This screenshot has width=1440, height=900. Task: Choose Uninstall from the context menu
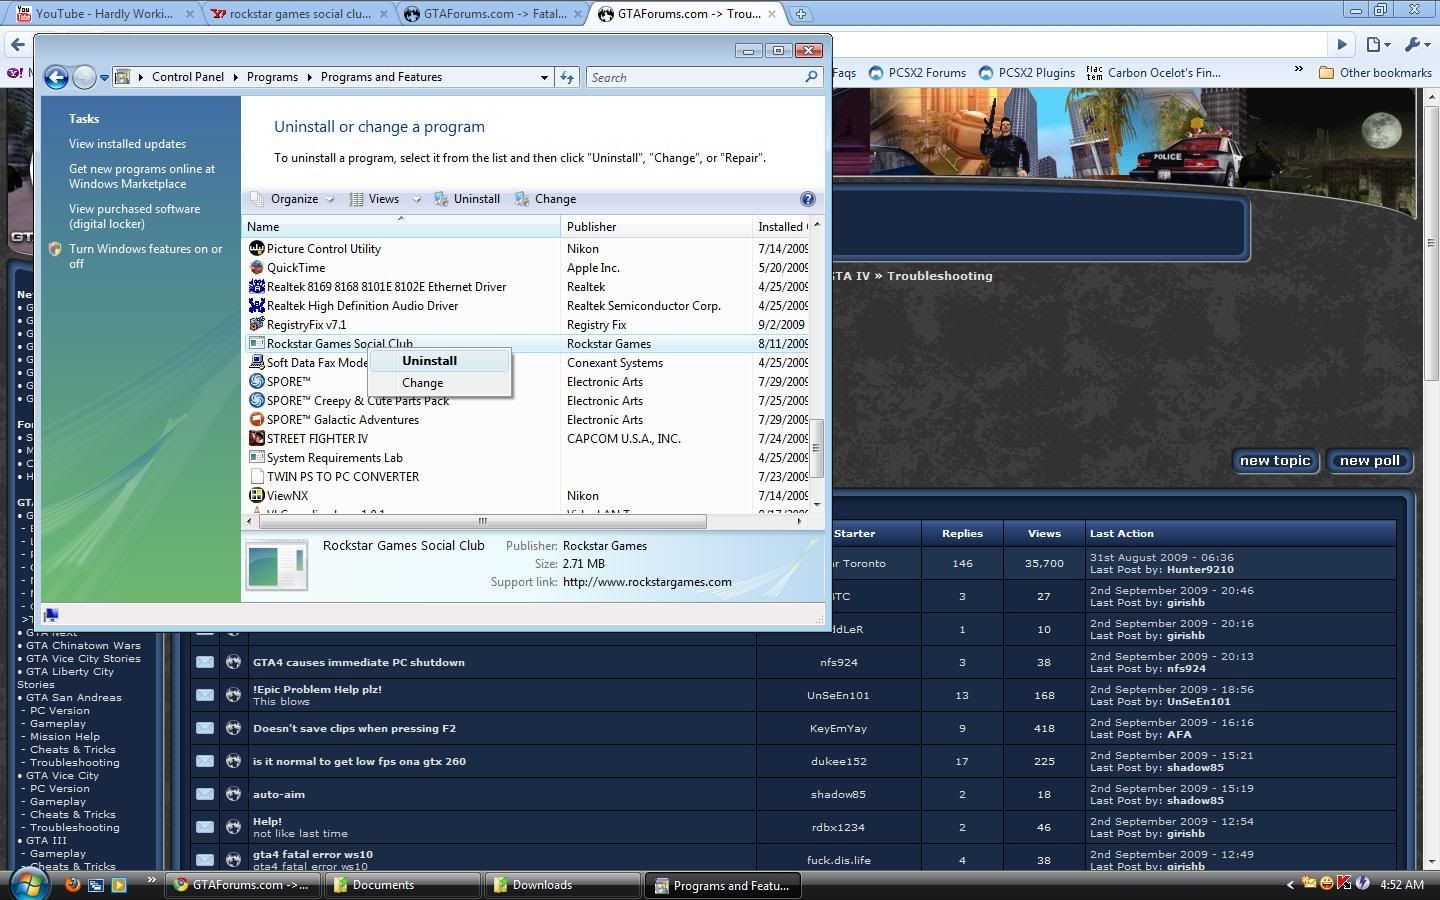(x=429, y=361)
